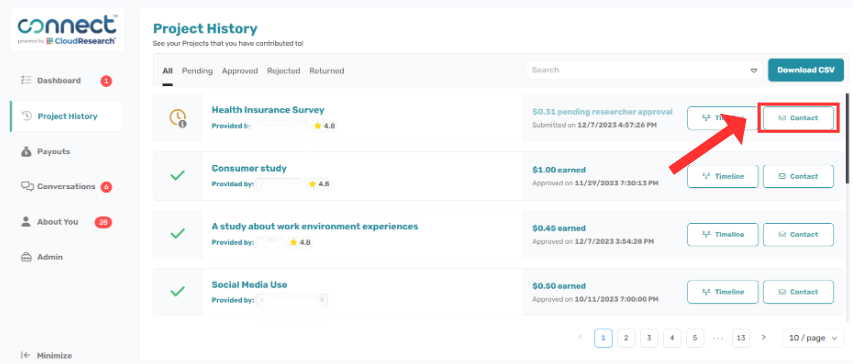Click the $0.45 earned text
This screenshot has width=853, height=364.
click(x=559, y=228)
